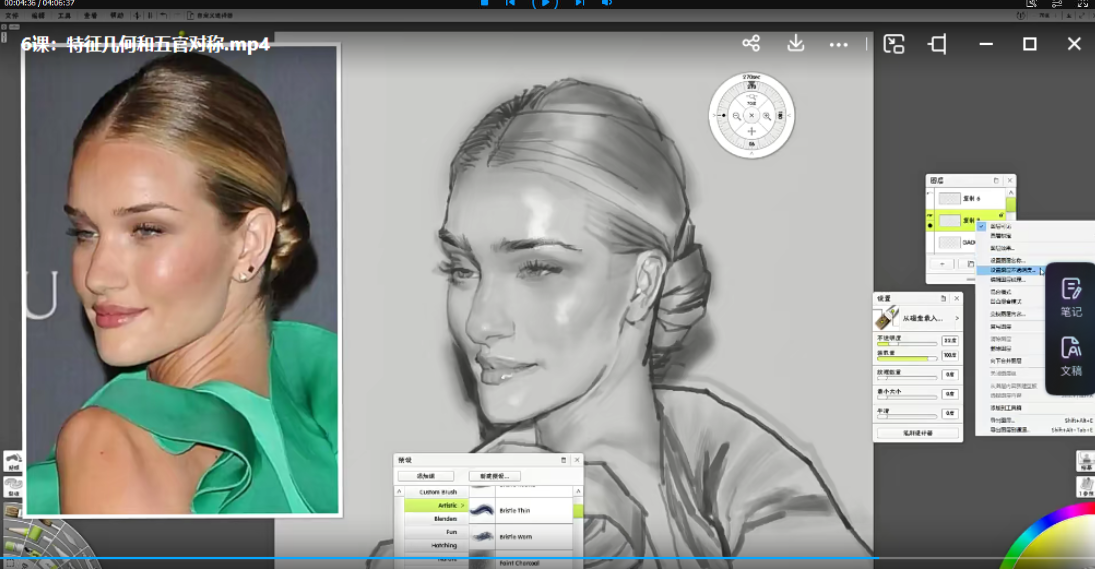1095x569 pixels.
Task: Click the video progress bar
Action: tap(548, 559)
